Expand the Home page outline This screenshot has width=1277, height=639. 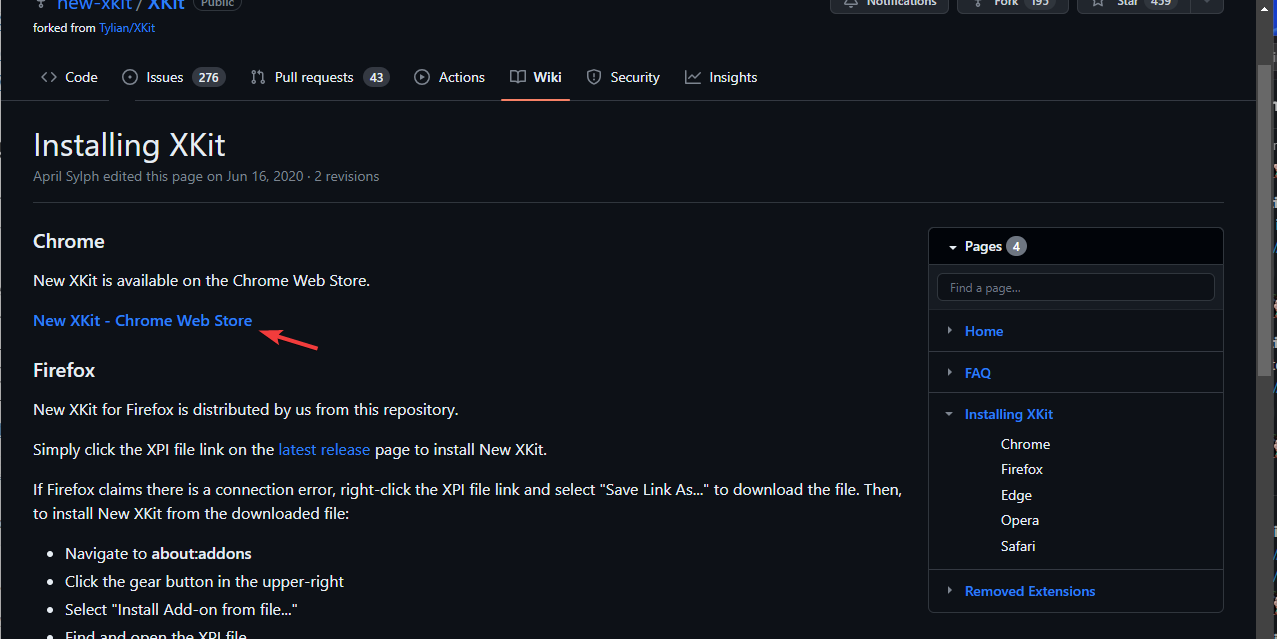949,331
